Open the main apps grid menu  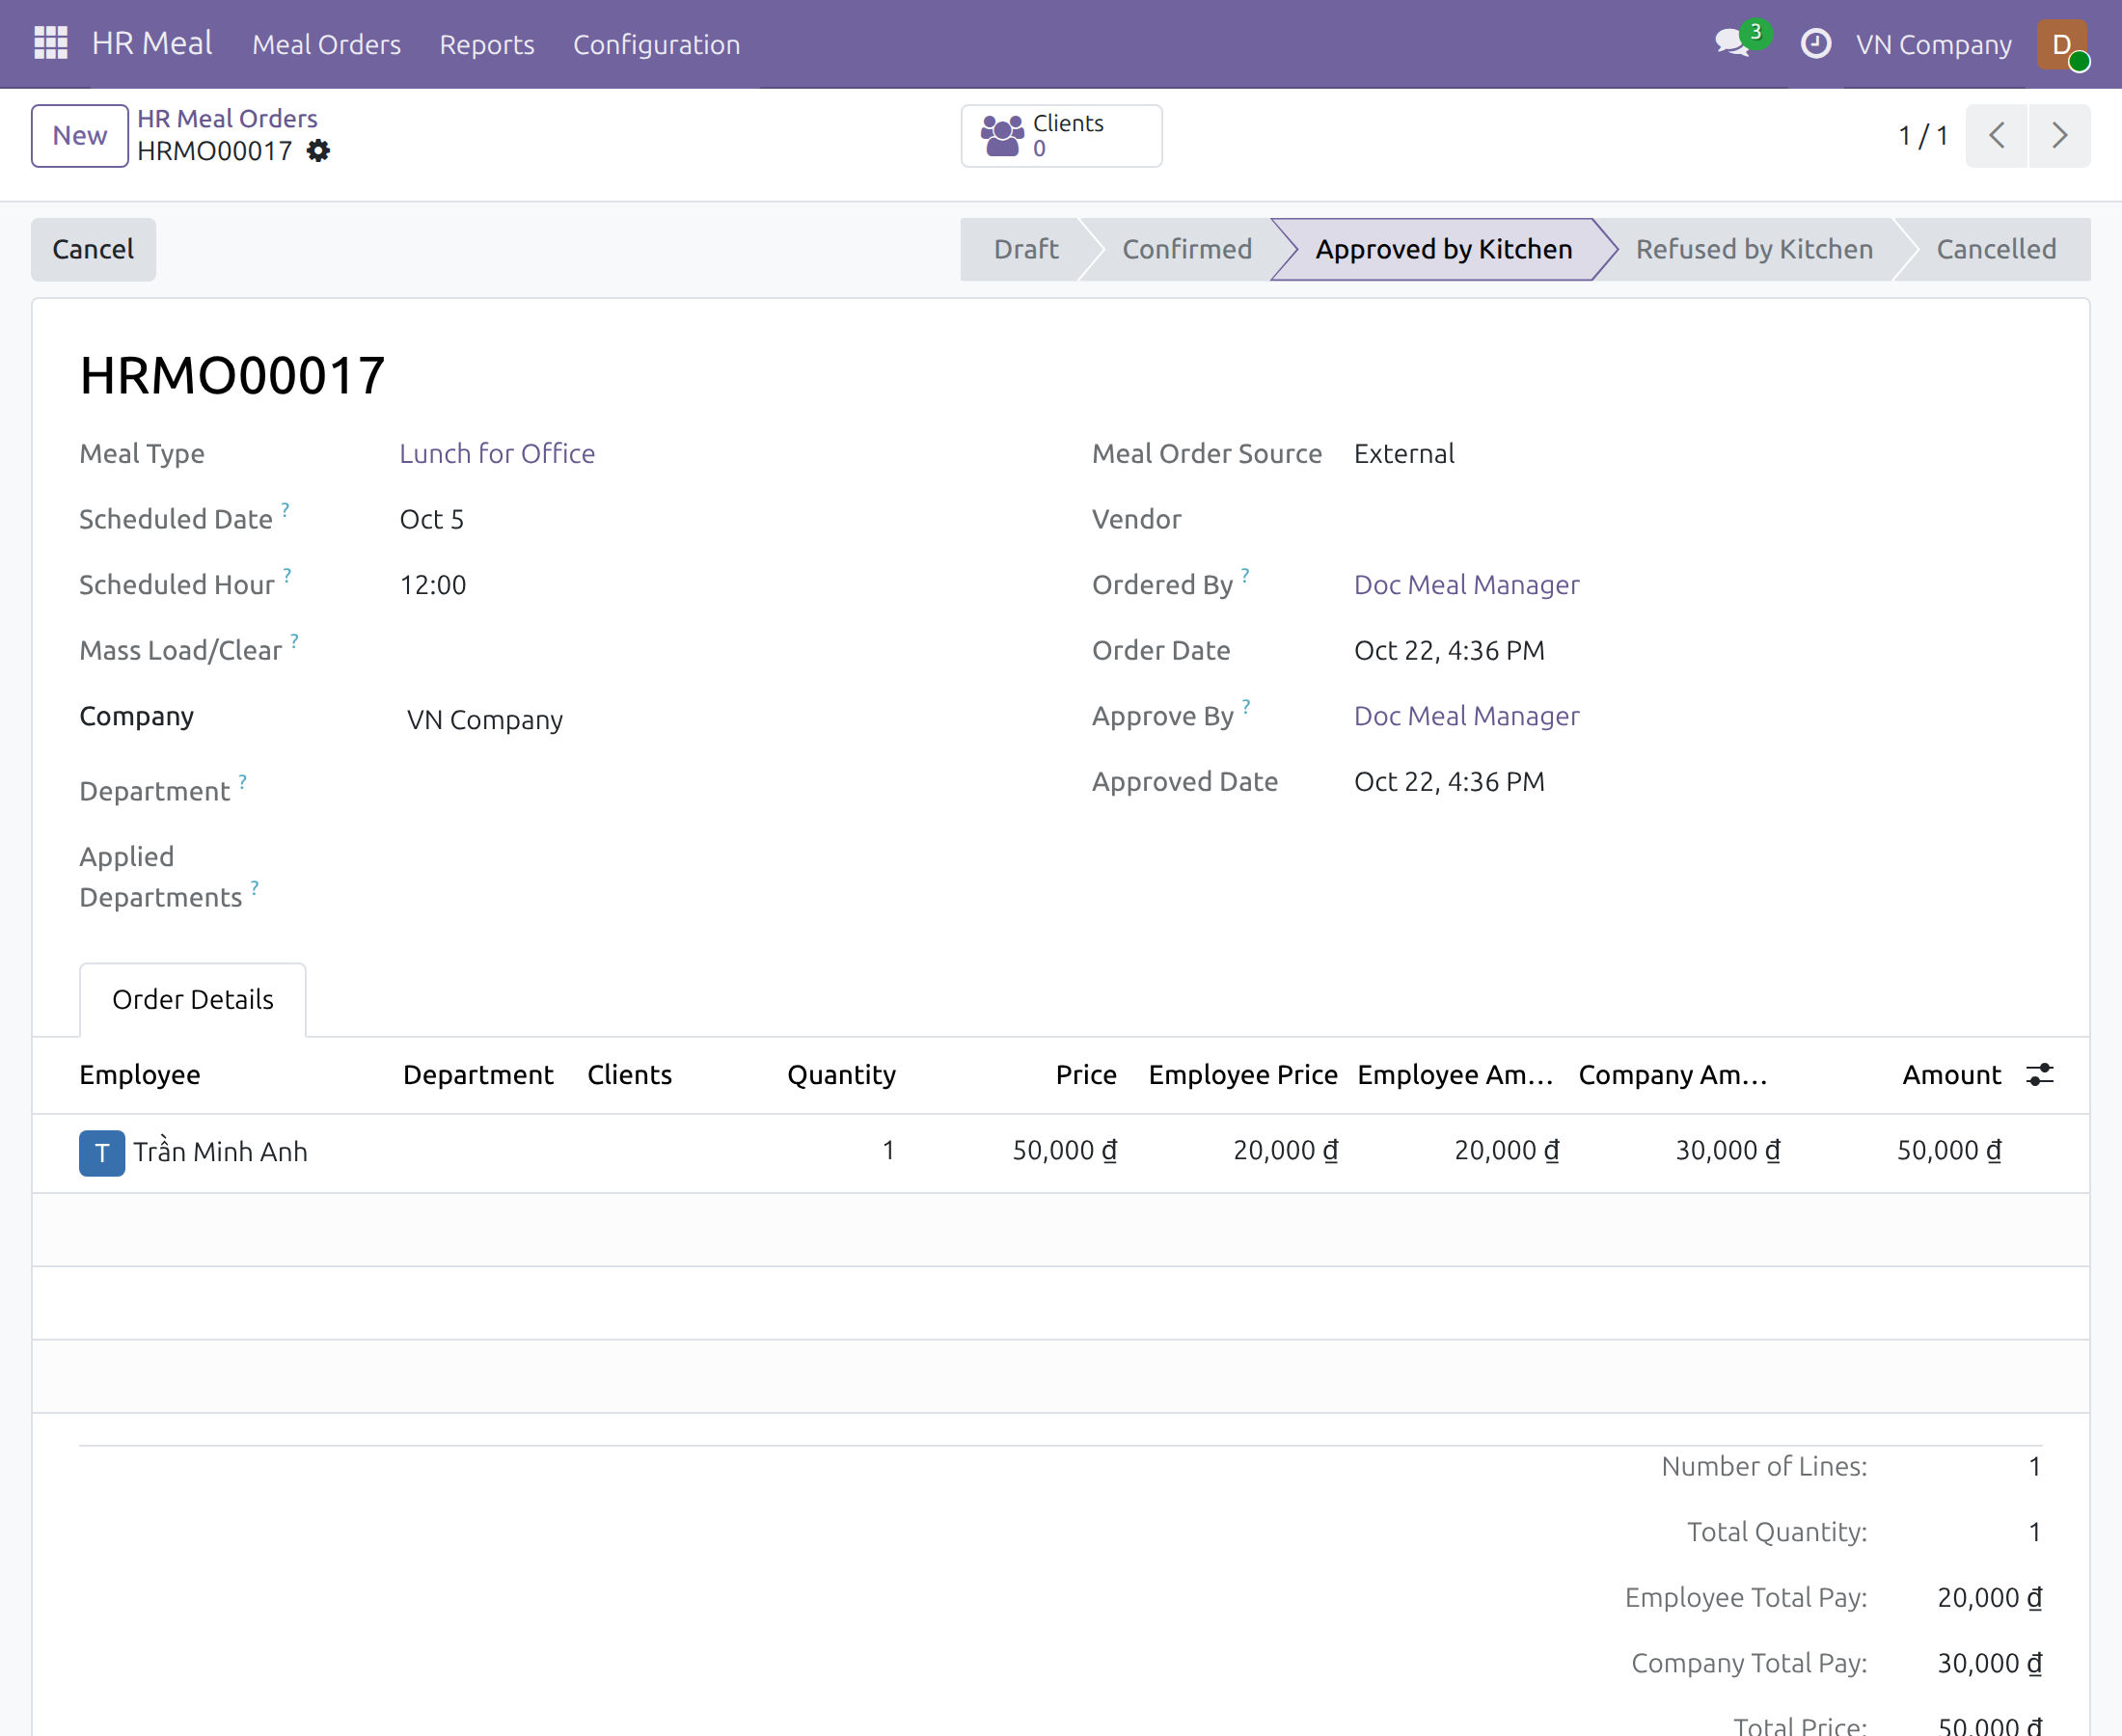click(x=50, y=44)
